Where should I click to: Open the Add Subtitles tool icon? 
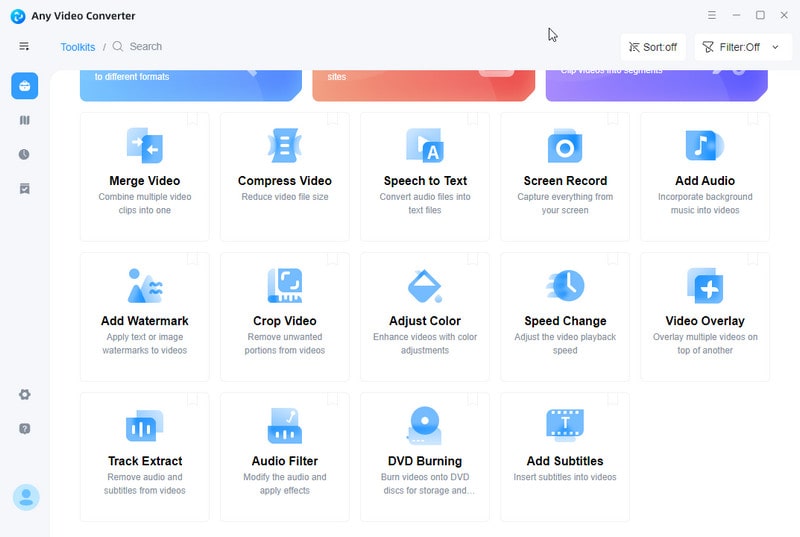tap(565, 425)
